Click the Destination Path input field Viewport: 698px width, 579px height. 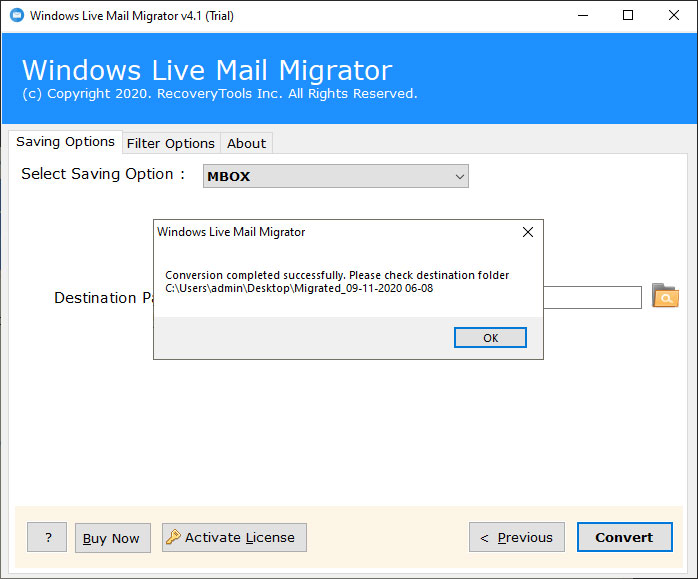pyautogui.click(x=592, y=297)
